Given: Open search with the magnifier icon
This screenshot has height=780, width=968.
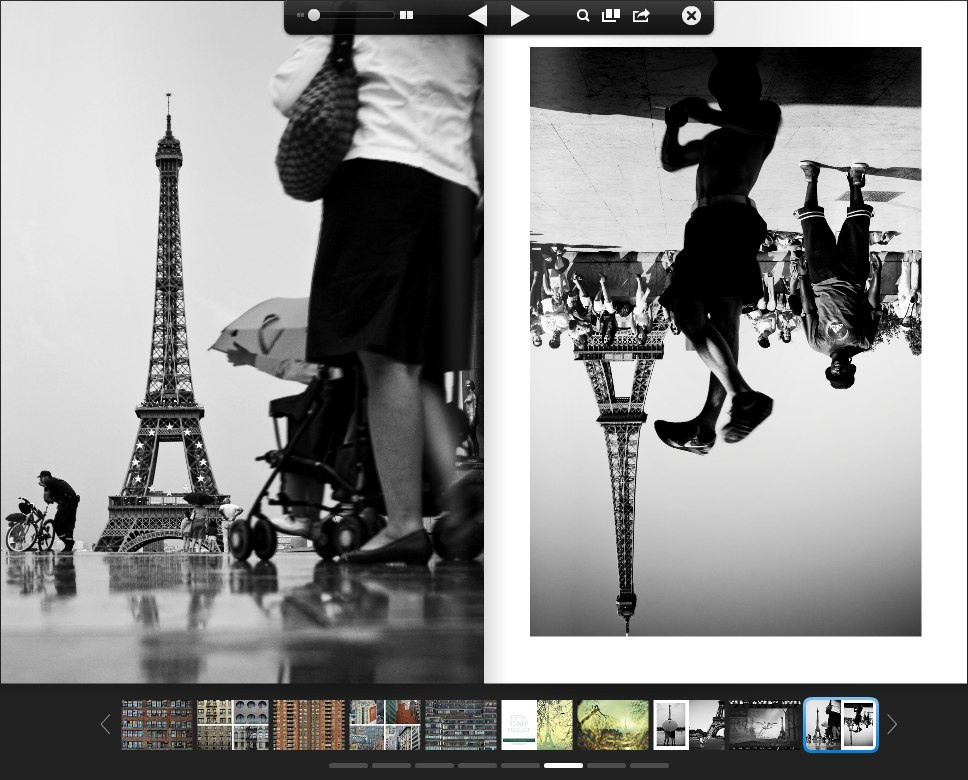Looking at the screenshot, I should 583,16.
